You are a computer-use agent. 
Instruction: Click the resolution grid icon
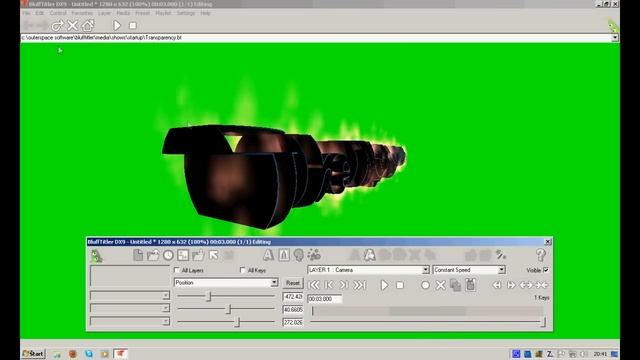coord(183,256)
